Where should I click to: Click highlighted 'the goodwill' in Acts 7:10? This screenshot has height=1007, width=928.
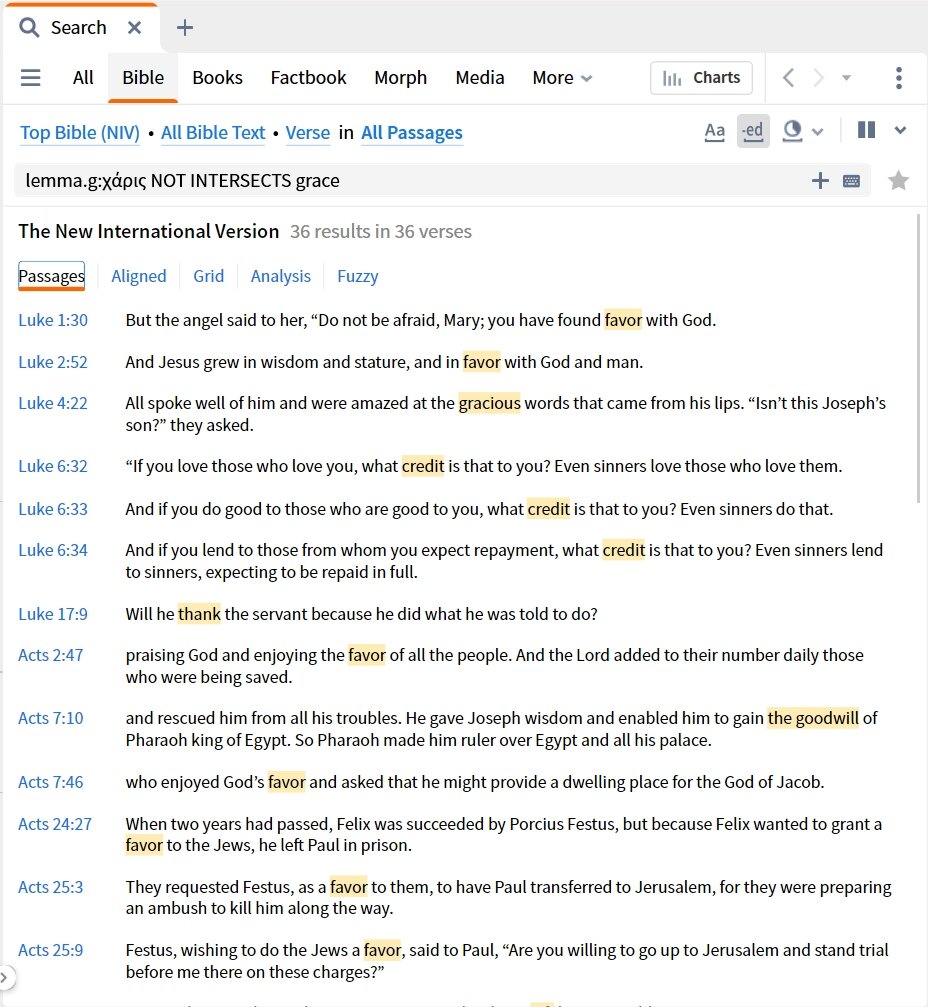[813, 718]
